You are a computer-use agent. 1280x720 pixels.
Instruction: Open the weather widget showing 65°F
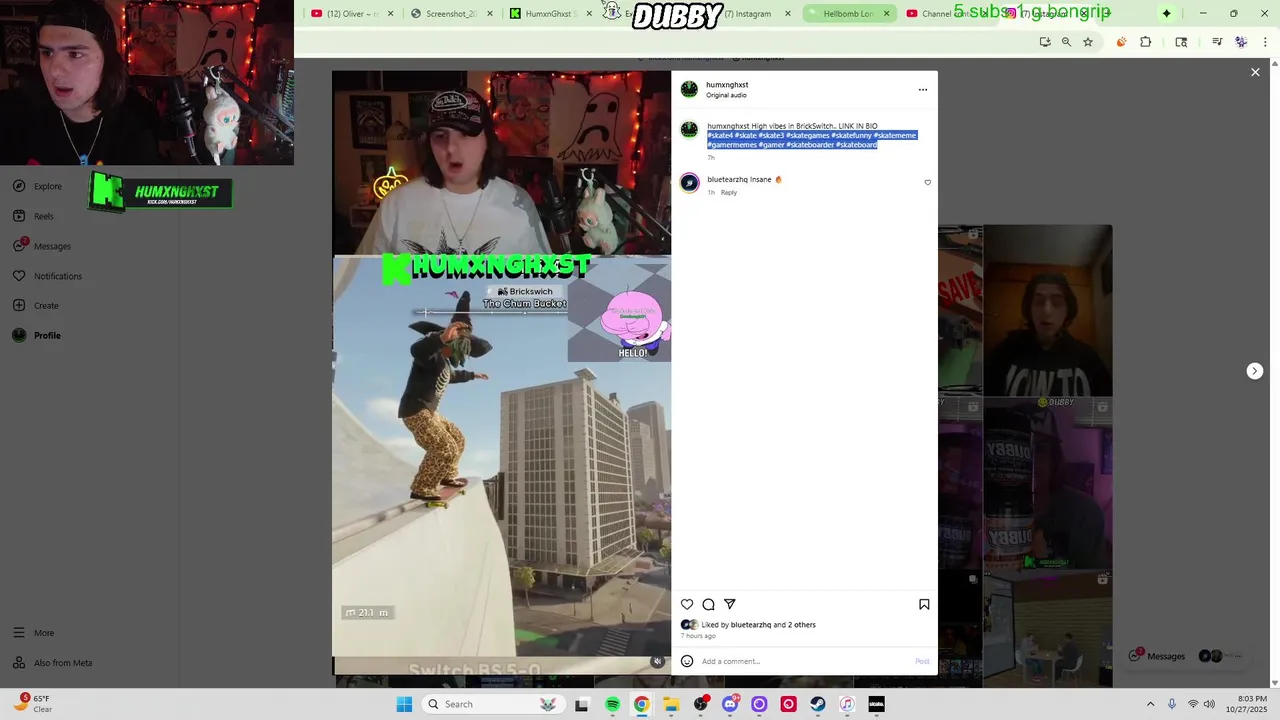pos(33,704)
